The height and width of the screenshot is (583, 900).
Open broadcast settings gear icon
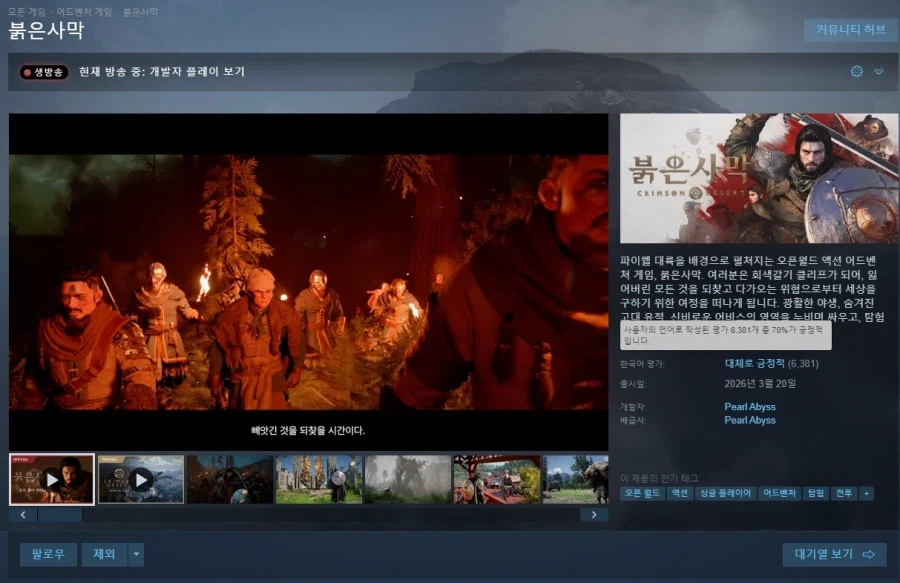point(856,72)
